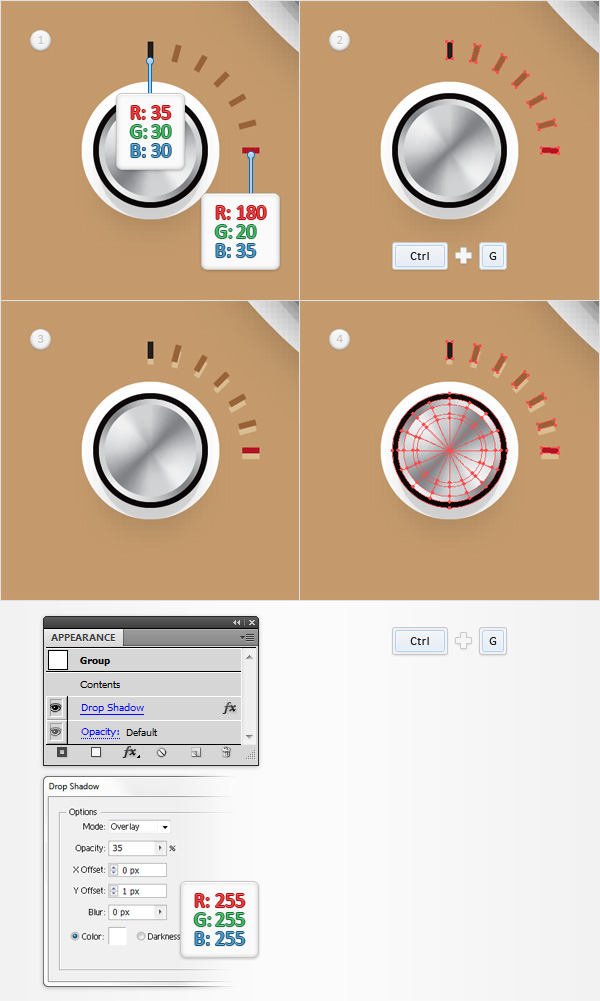Viewport: 600px width, 1001px height.
Task: Click the trash Delete Selected Item icon
Action: point(226,752)
